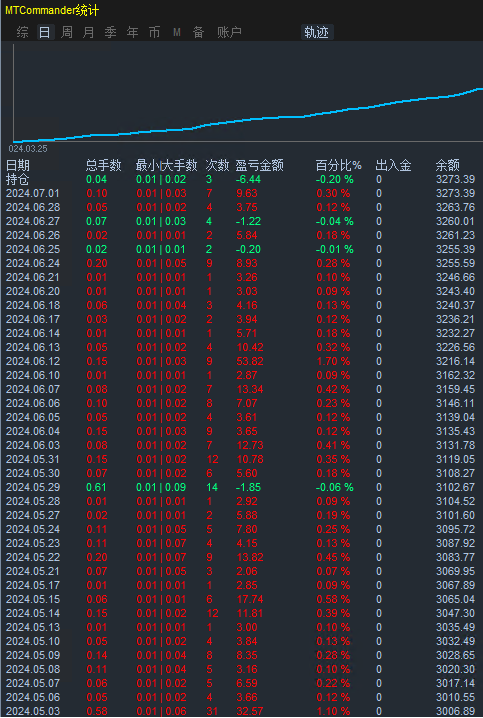Image resolution: width=483 pixels, height=718 pixels.
Task: Click the 百分比% column header
Action: pos(338,165)
